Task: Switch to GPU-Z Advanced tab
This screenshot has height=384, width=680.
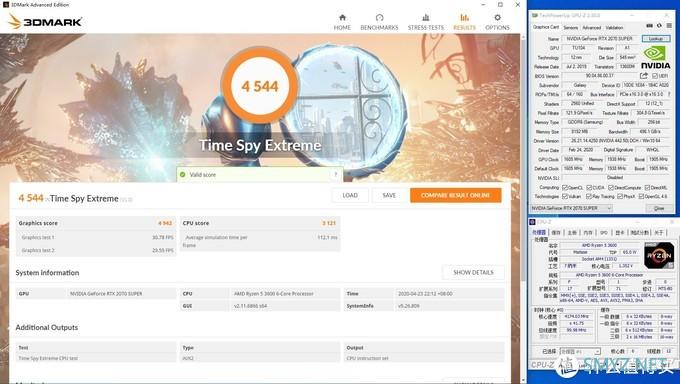Action: [x=592, y=27]
